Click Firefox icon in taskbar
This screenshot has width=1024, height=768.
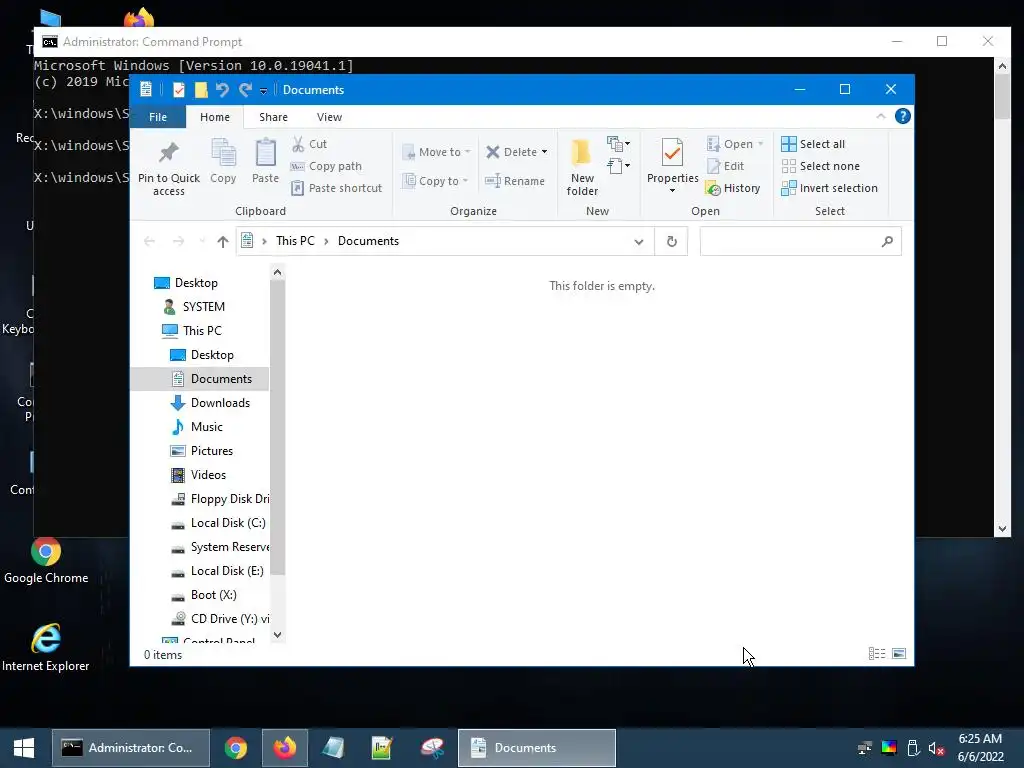pyautogui.click(x=284, y=748)
